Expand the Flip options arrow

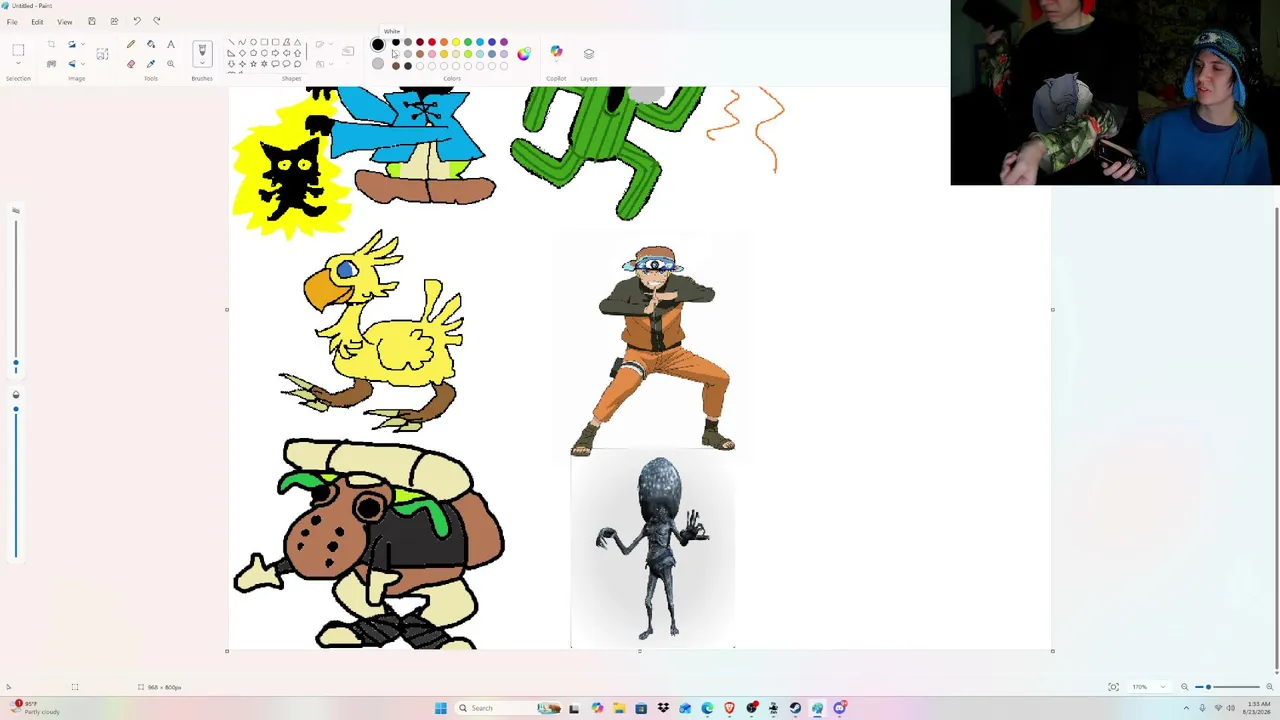tap(83, 64)
